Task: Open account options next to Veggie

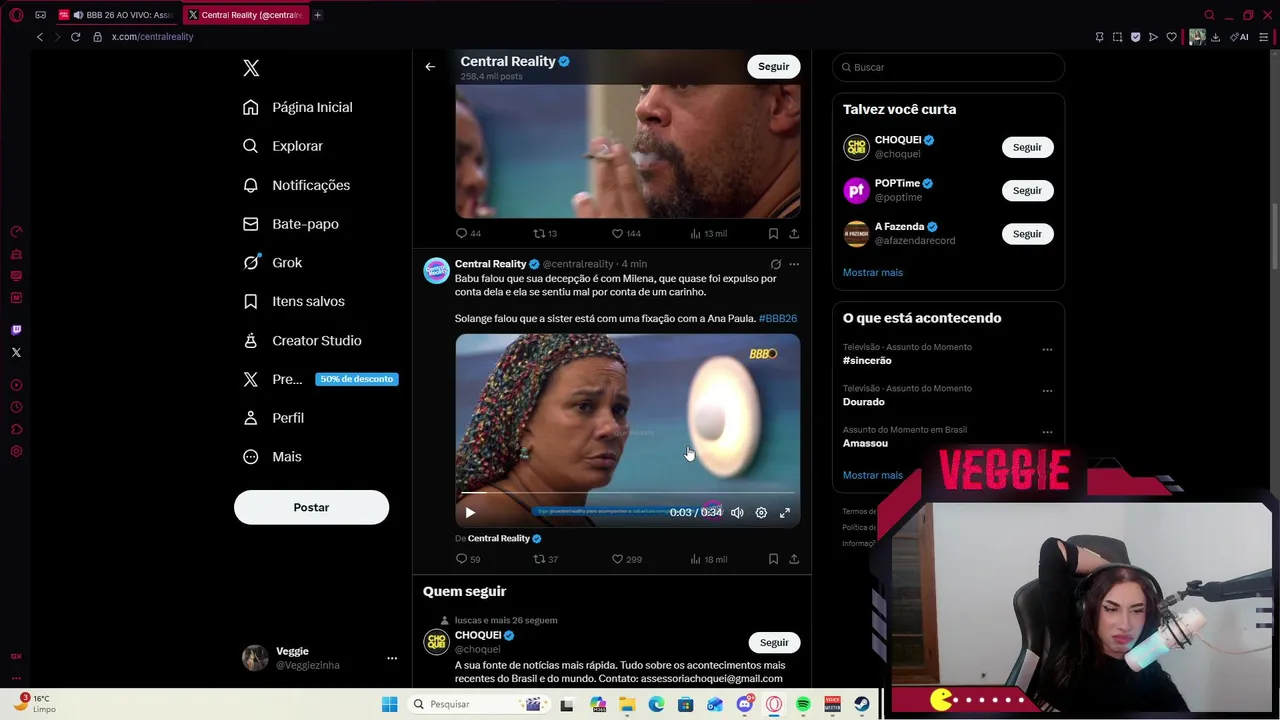Action: tap(392, 658)
